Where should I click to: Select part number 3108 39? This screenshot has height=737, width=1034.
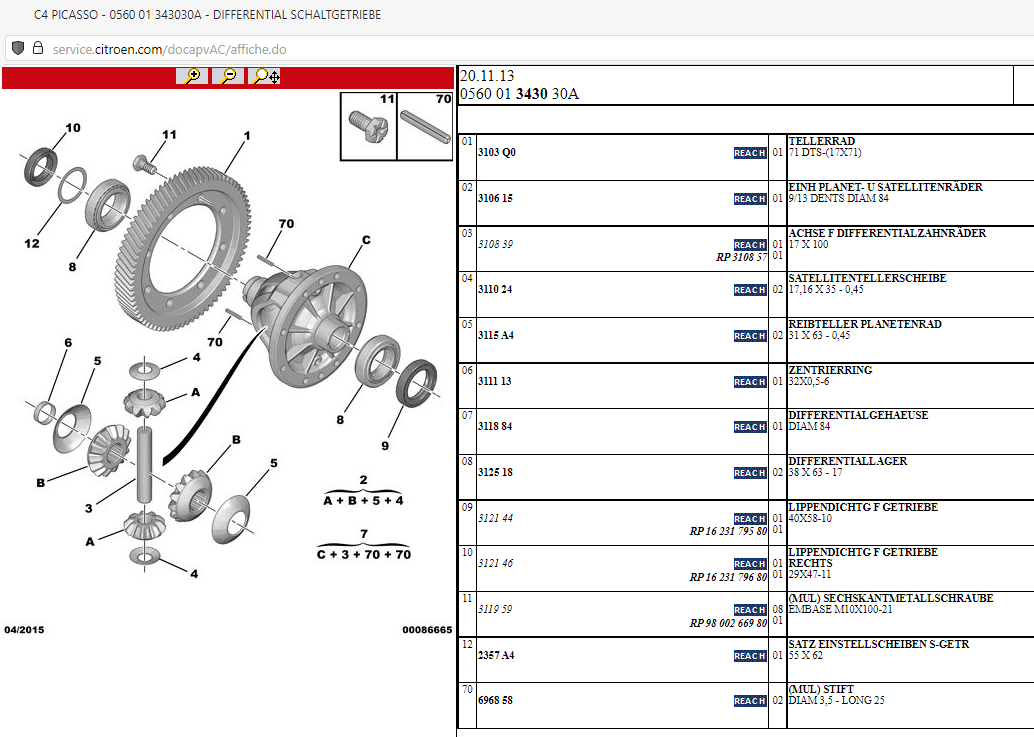(x=495, y=245)
